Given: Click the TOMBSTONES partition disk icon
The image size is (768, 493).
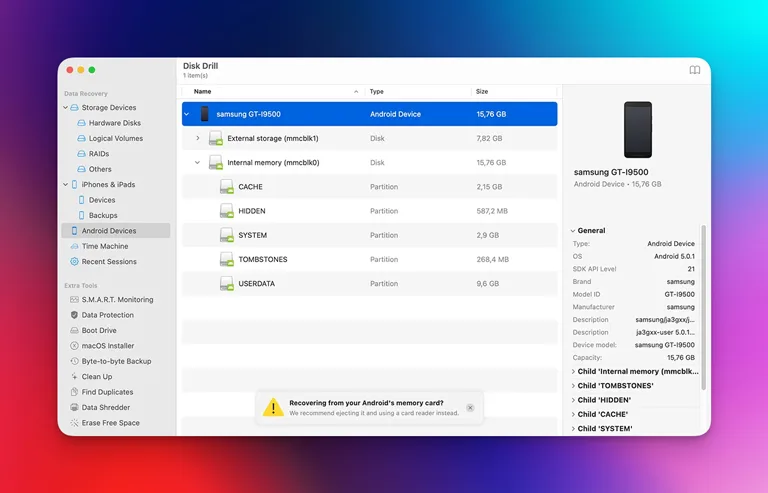Looking at the screenshot, I should 226,259.
